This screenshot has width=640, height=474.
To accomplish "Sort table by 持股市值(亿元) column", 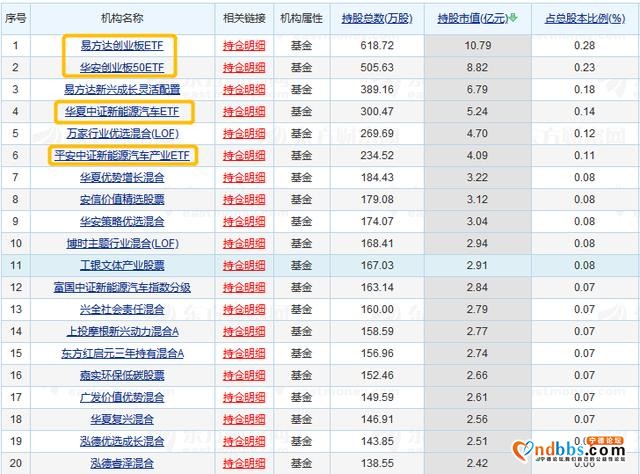I will tap(473, 18).
